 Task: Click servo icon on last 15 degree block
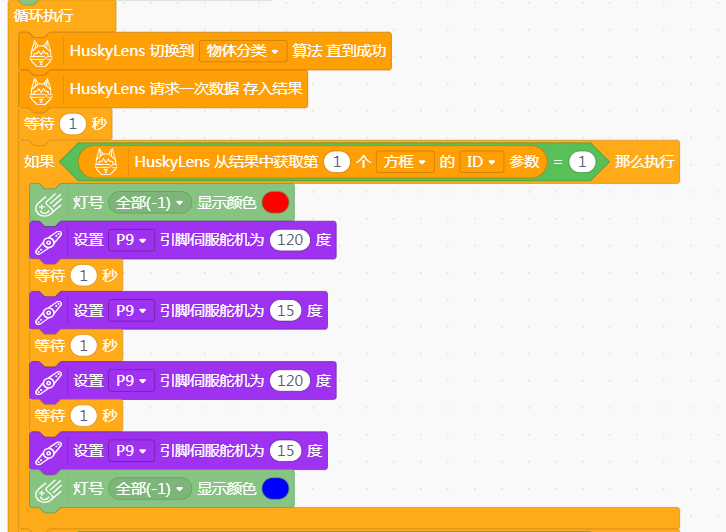point(49,452)
